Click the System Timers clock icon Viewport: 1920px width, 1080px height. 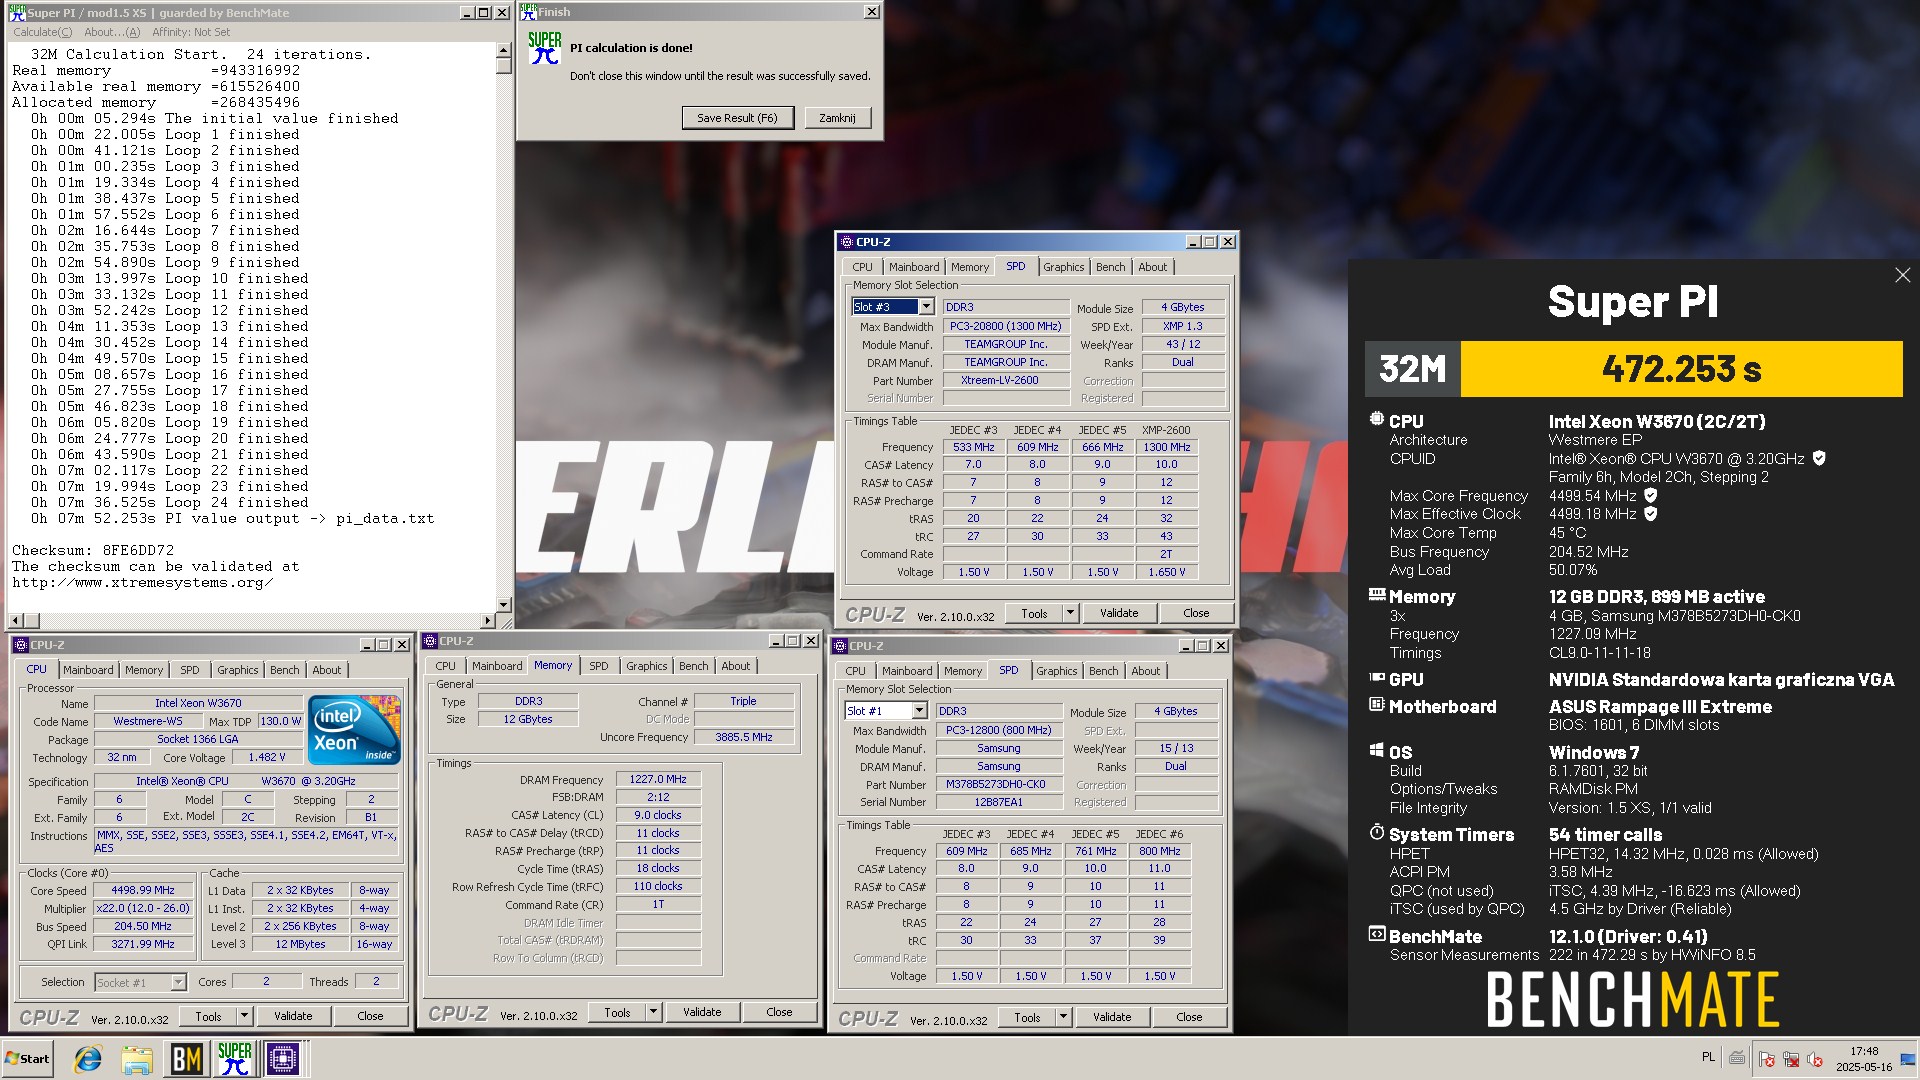pos(1377,833)
